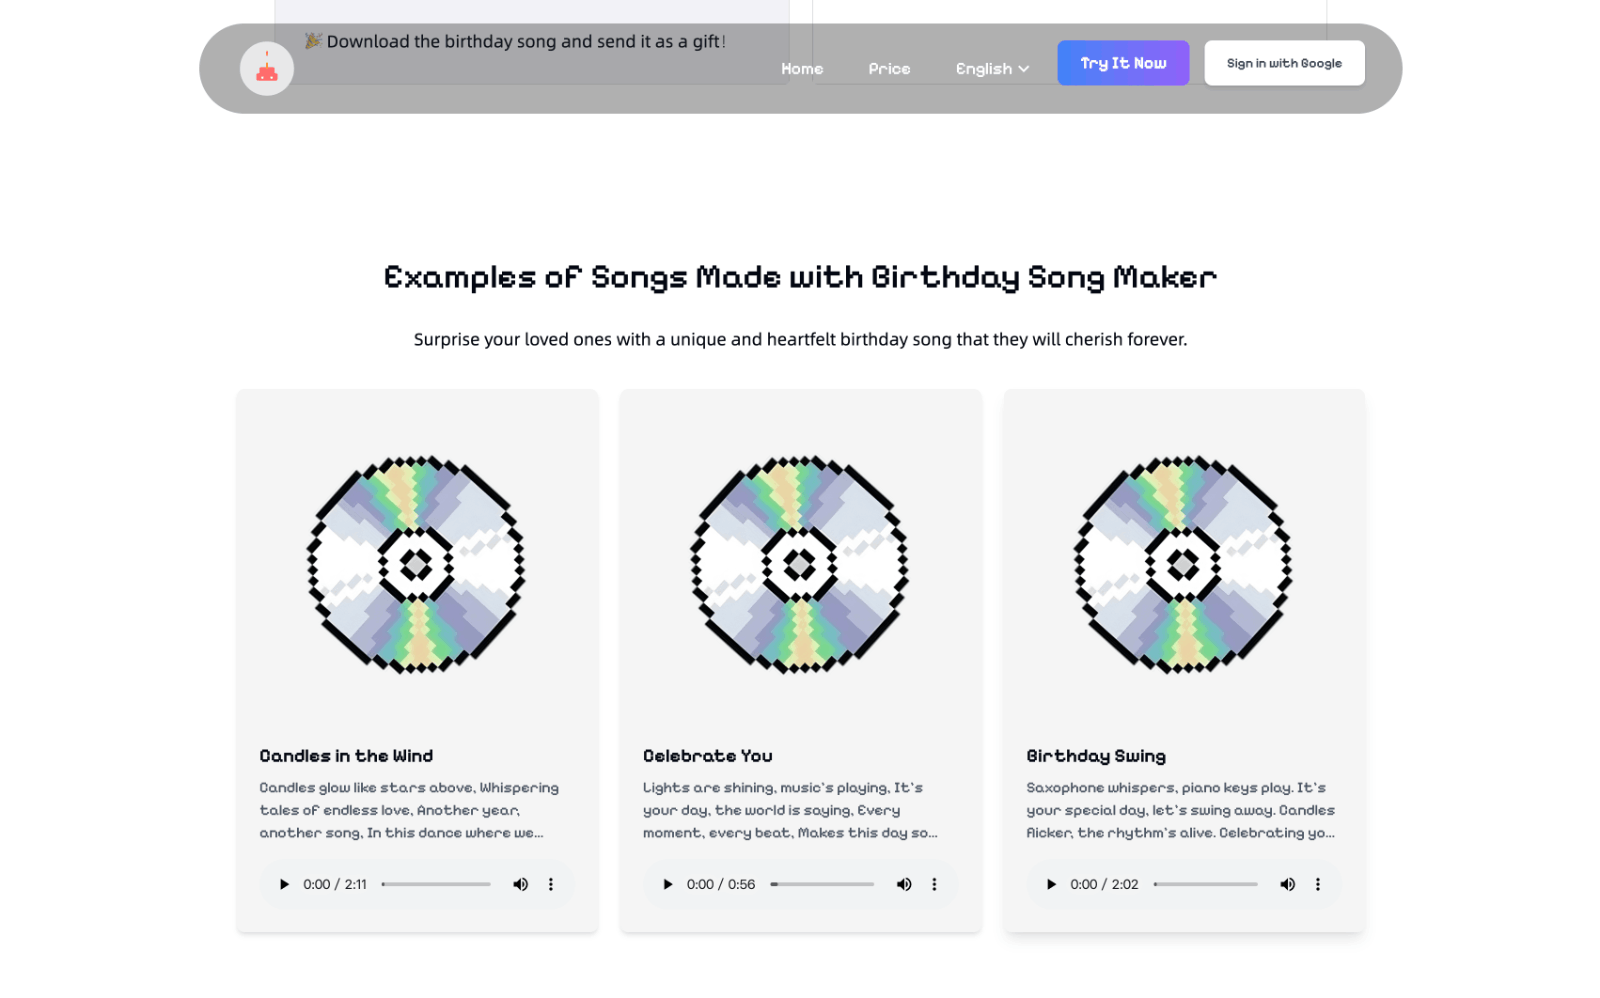Seek on the Candles in the Wind progress bar
Image resolution: width=1600 pixels, height=998 pixels.
tap(436, 884)
